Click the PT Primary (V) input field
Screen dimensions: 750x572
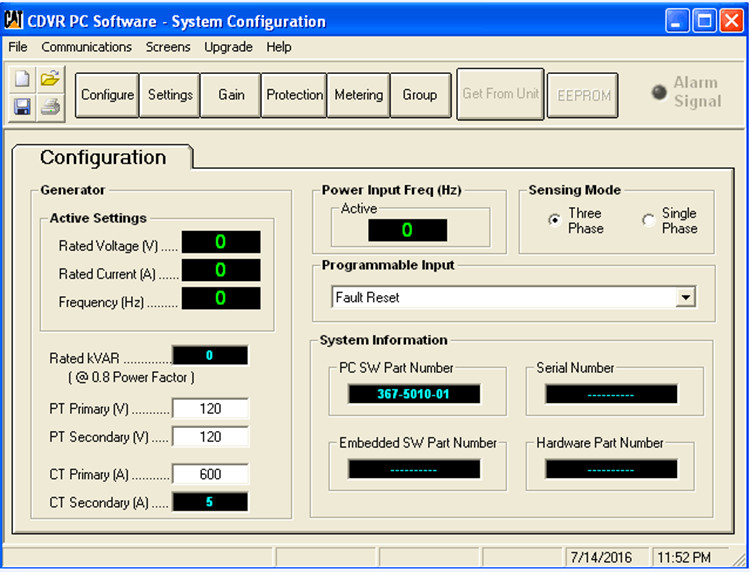click(x=210, y=408)
